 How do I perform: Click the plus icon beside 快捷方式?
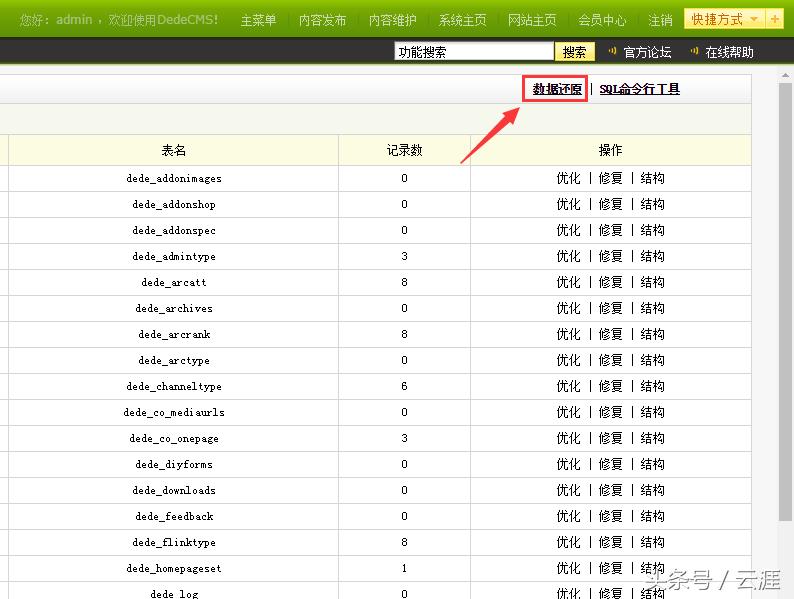point(774,19)
